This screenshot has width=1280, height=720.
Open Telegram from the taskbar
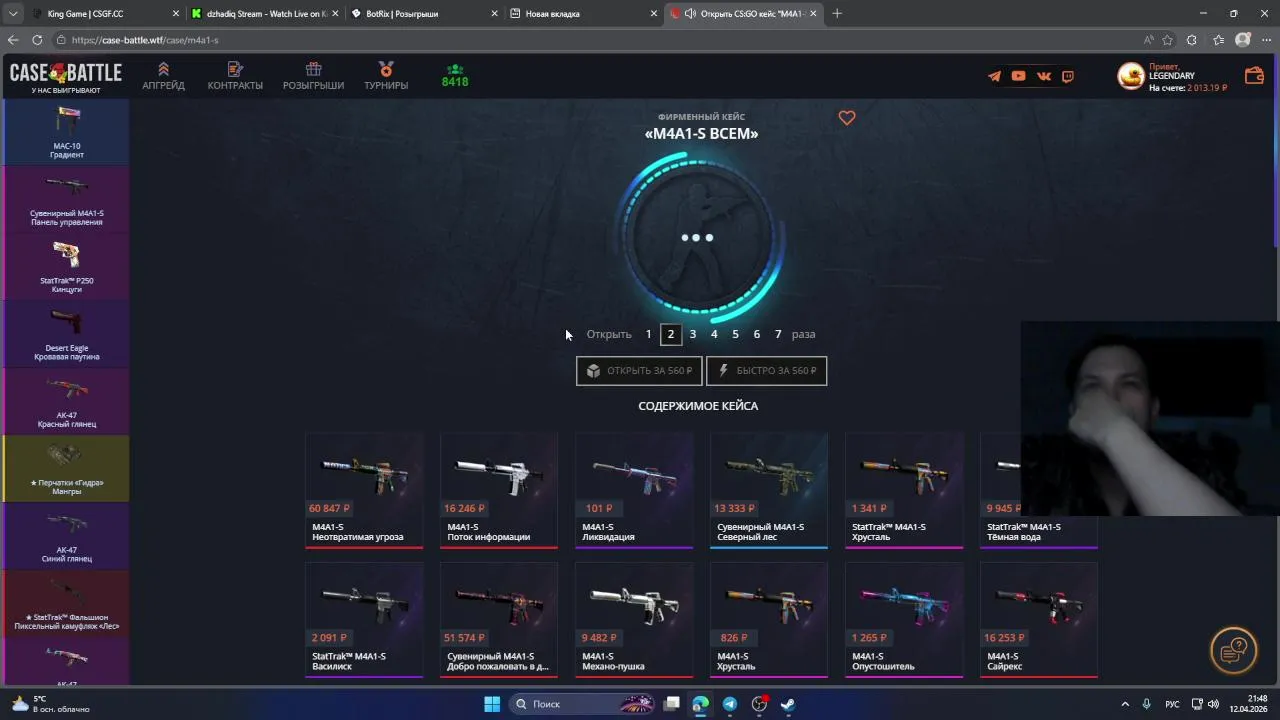tap(730, 704)
